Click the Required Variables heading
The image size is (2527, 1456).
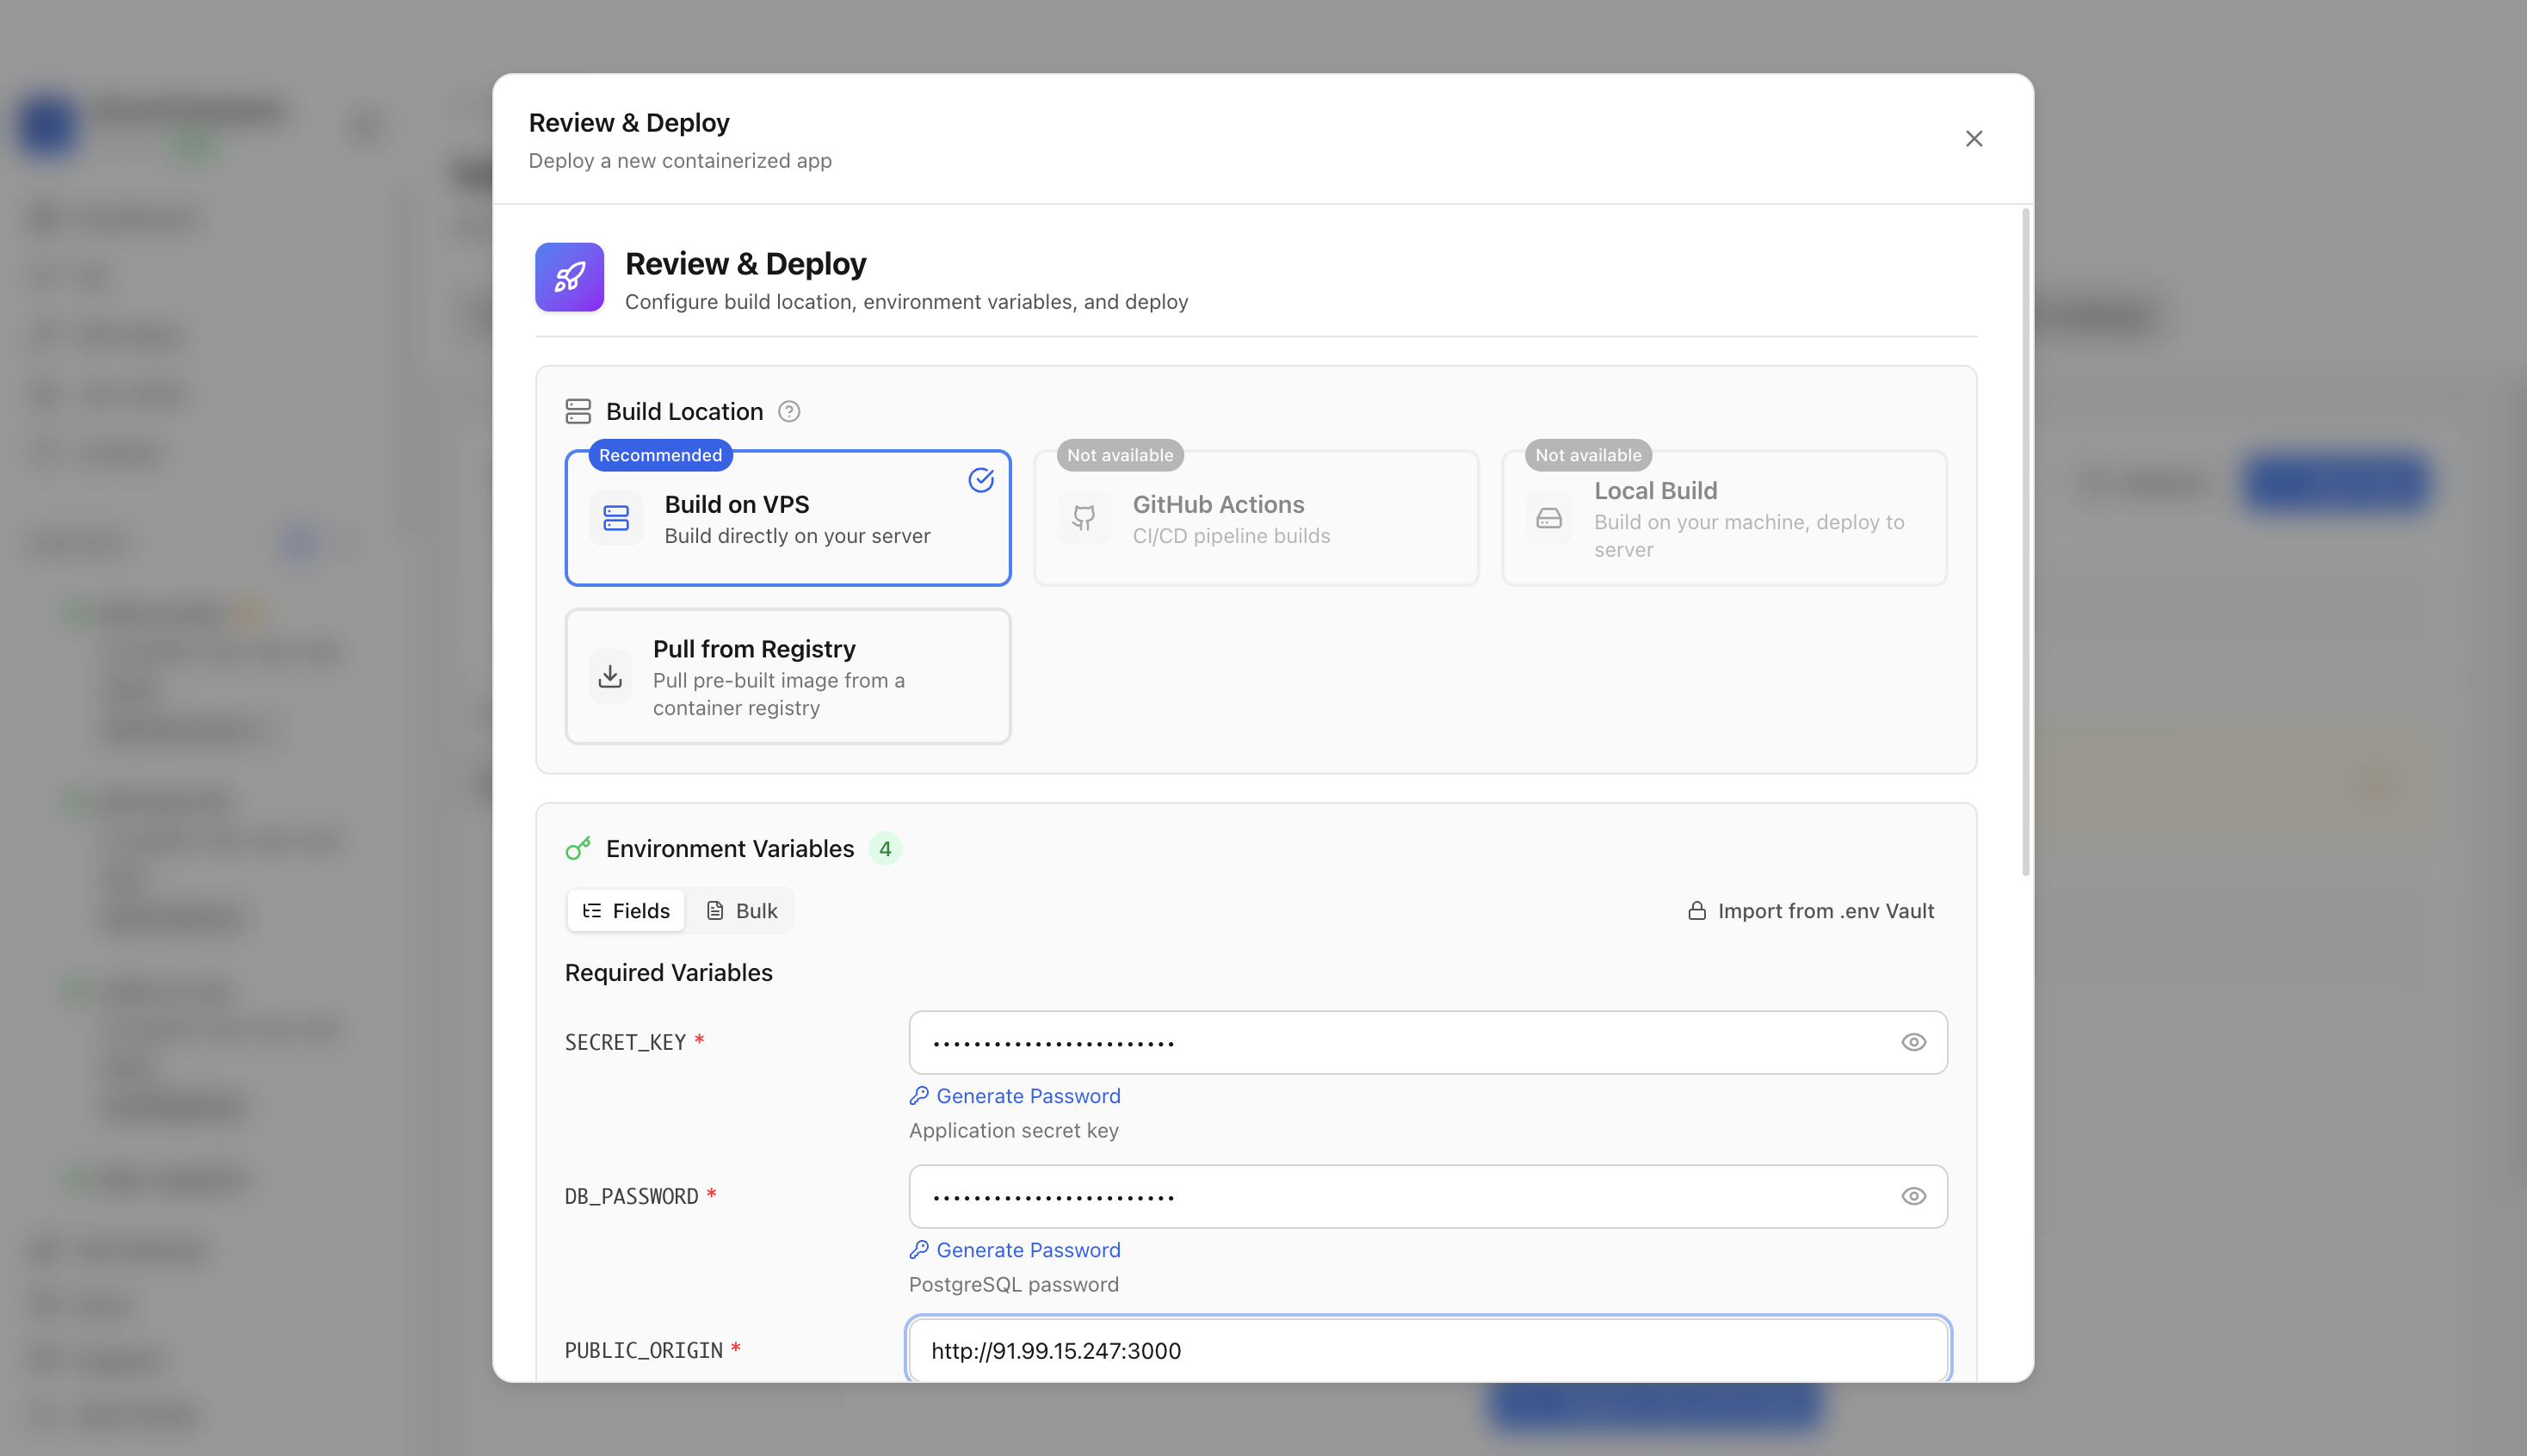click(669, 973)
